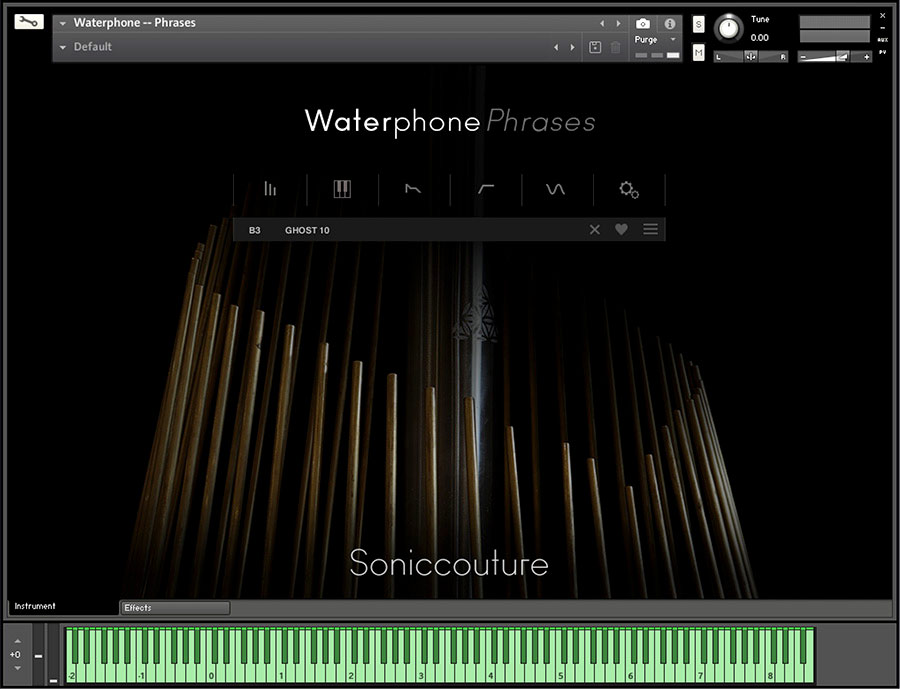Expand the Default snapshot dropdown
The height and width of the screenshot is (689, 900).
pyautogui.click(x=63, y=47)
